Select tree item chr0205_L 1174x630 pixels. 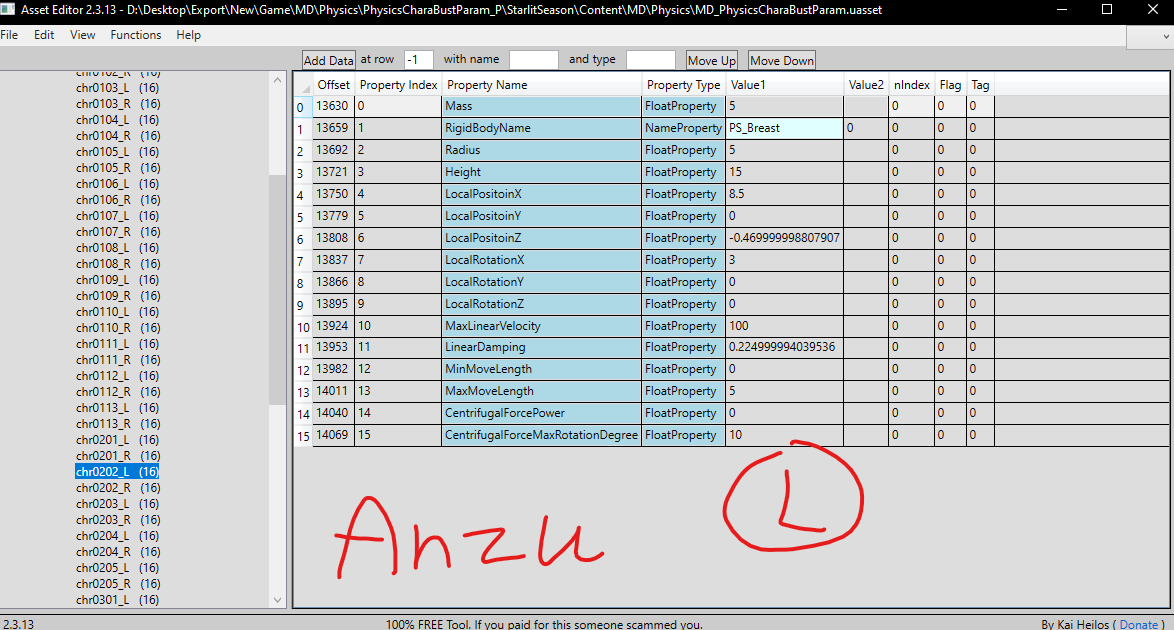coord(118,568)
